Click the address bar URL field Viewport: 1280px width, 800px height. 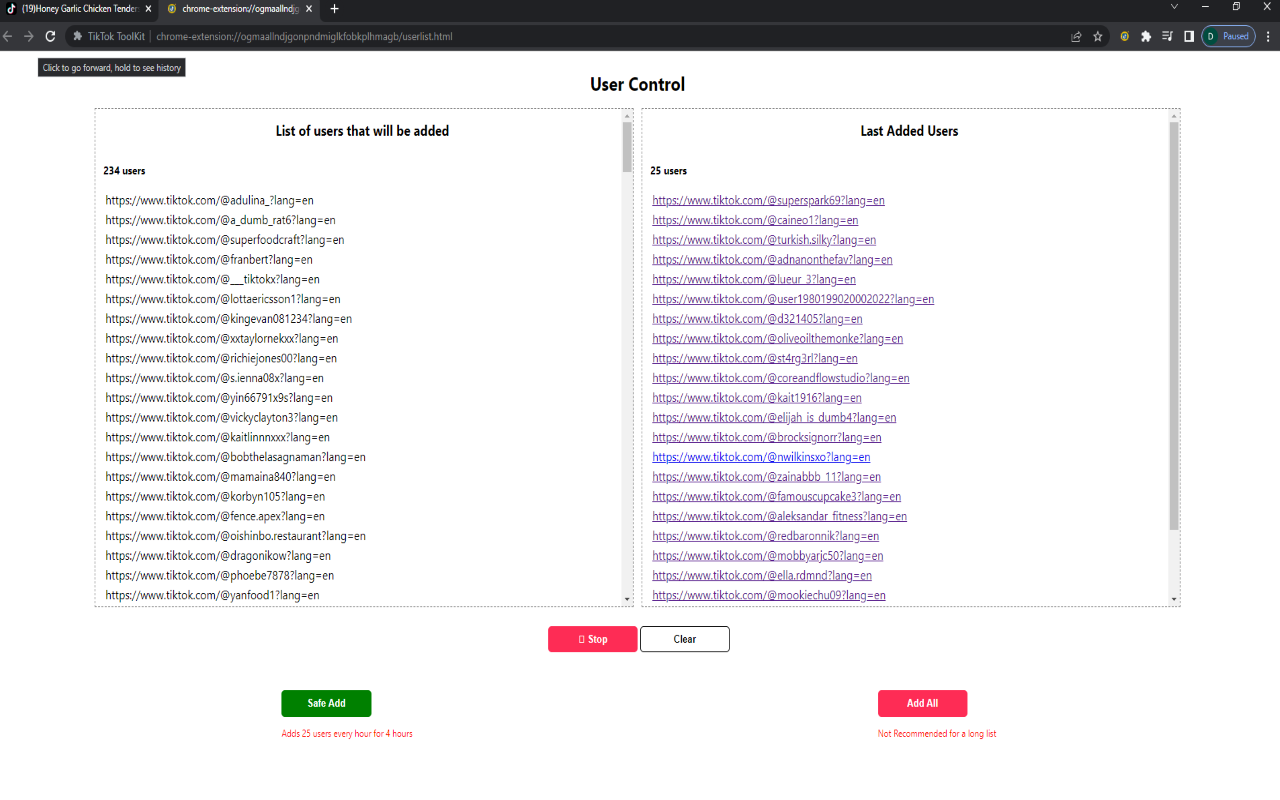coord(570,36)
